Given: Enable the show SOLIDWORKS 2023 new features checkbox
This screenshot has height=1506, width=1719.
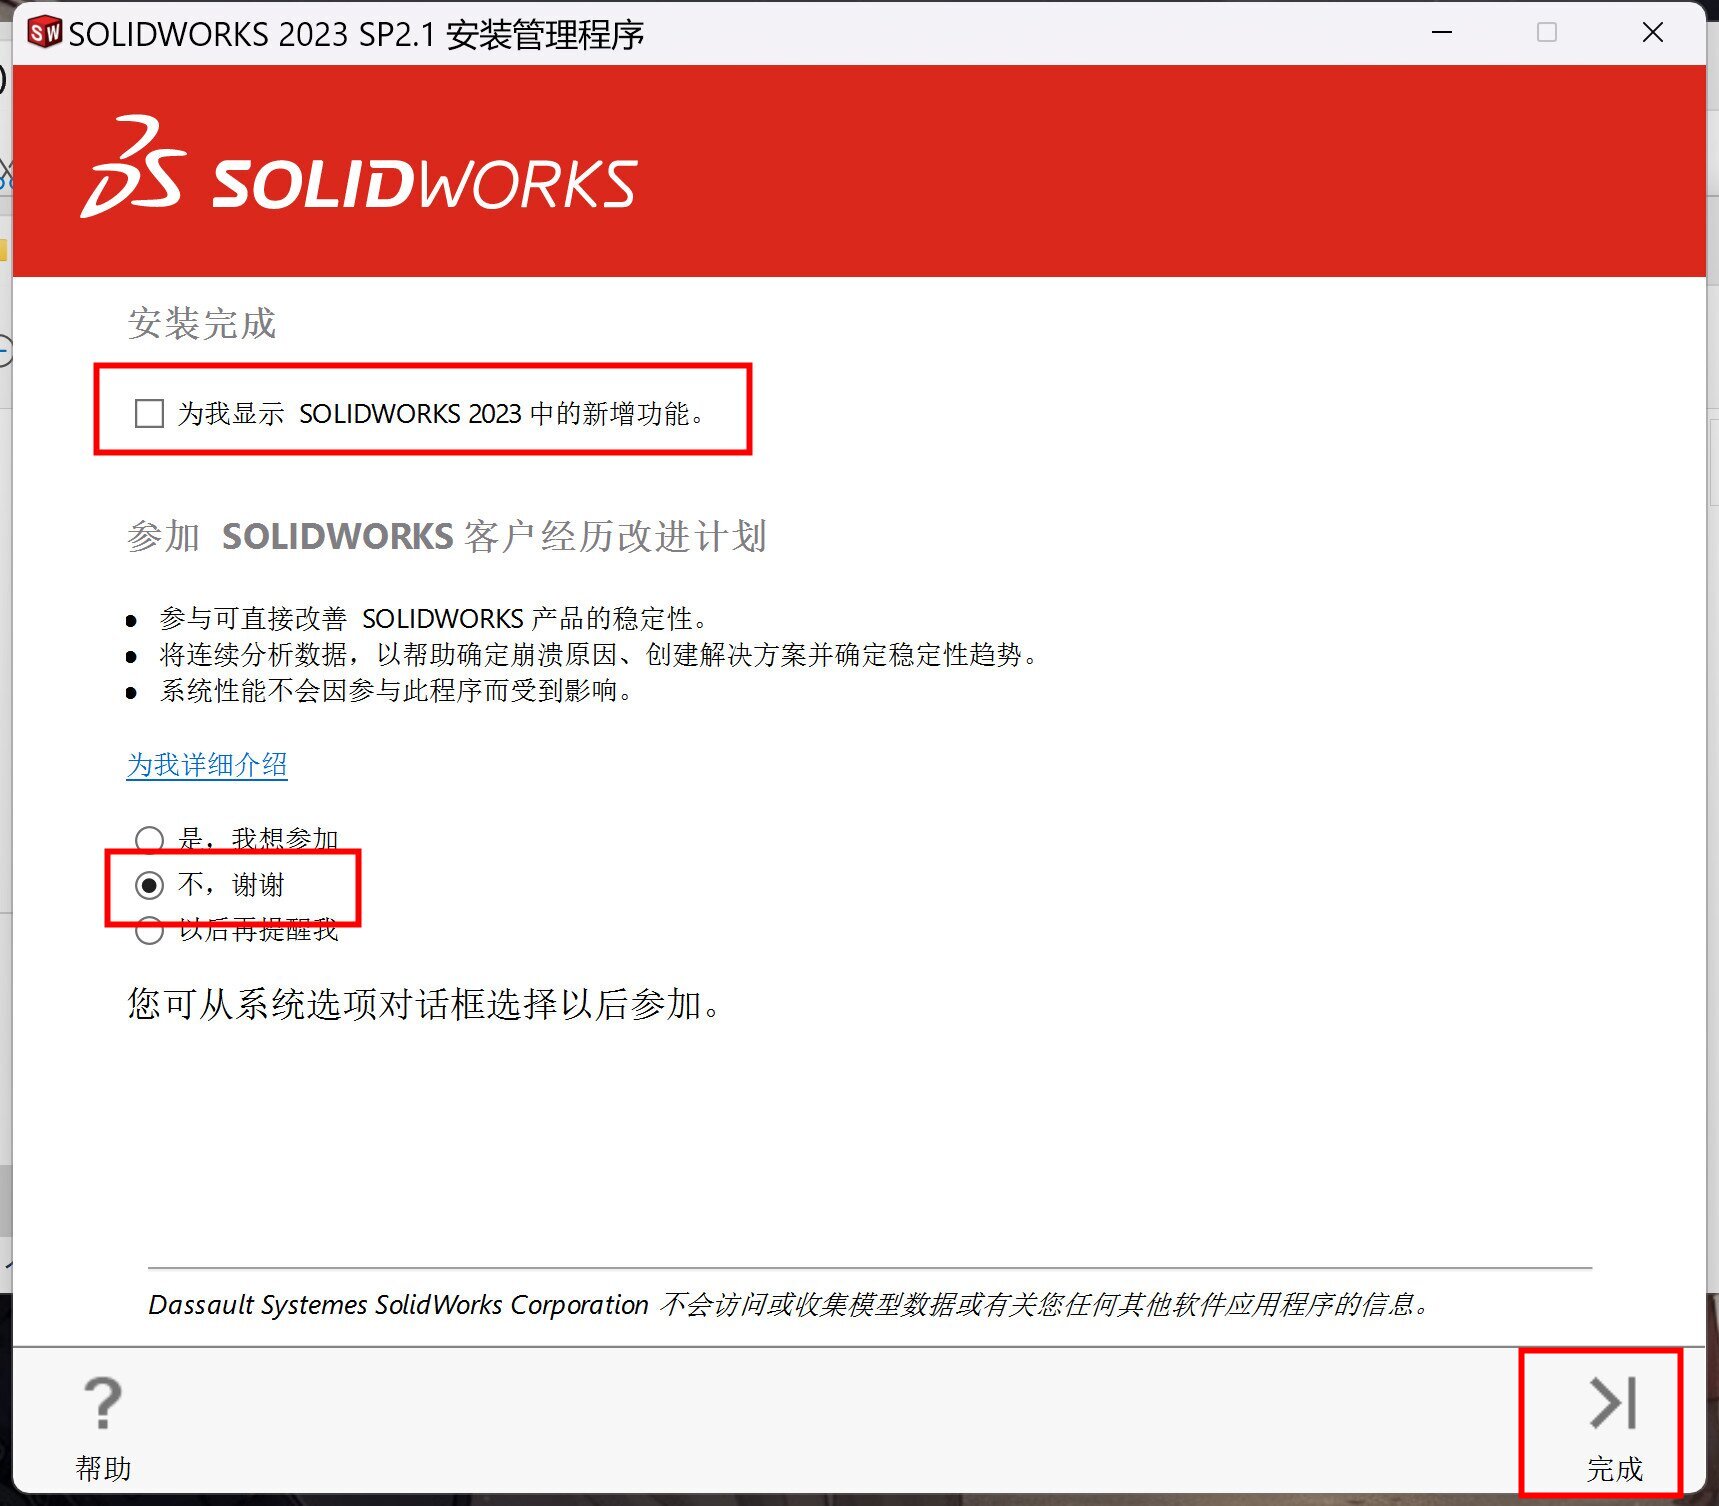Looking at the screenshot, I should coord(149,413).
